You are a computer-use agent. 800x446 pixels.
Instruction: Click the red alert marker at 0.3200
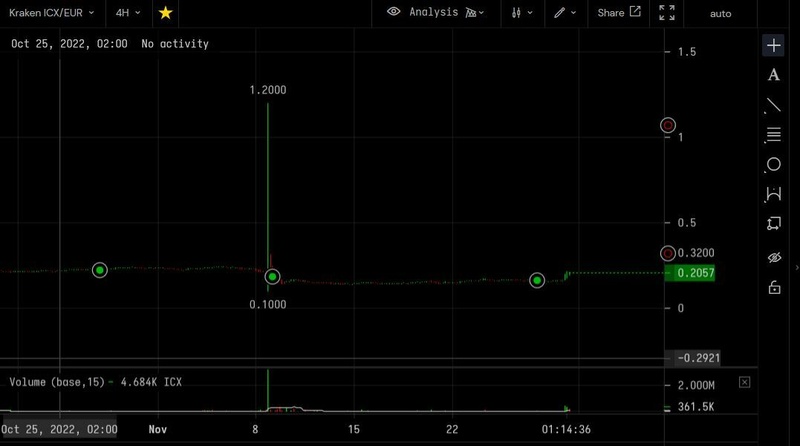(668, 253)
